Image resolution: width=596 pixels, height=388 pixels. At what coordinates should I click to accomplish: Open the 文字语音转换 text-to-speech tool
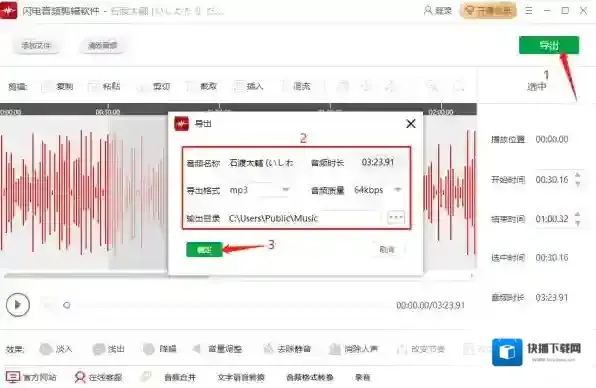tap(241, 377)
